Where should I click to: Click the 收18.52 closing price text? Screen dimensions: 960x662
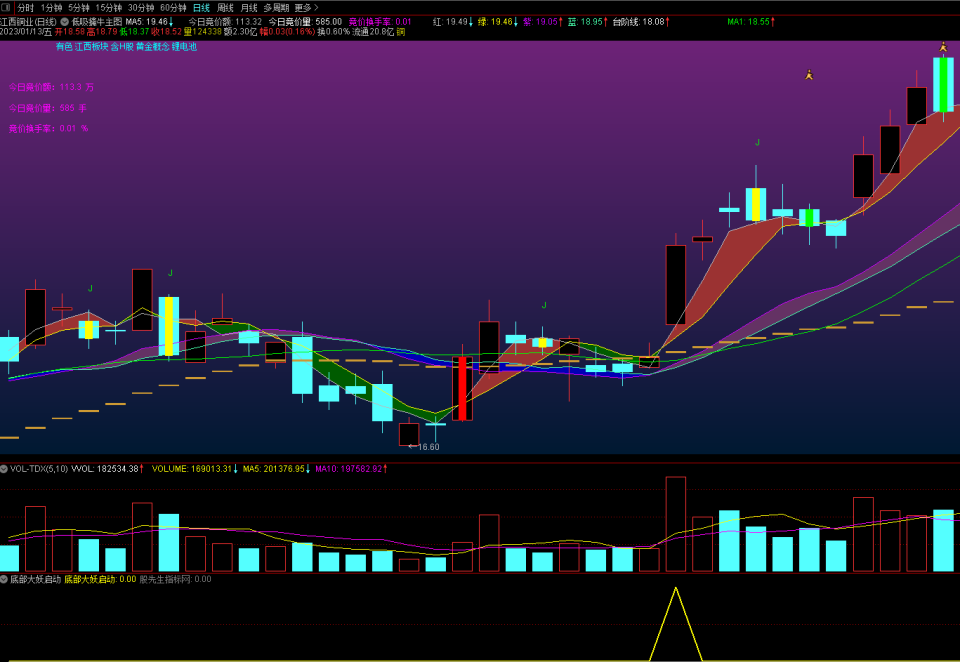point(165,32)
